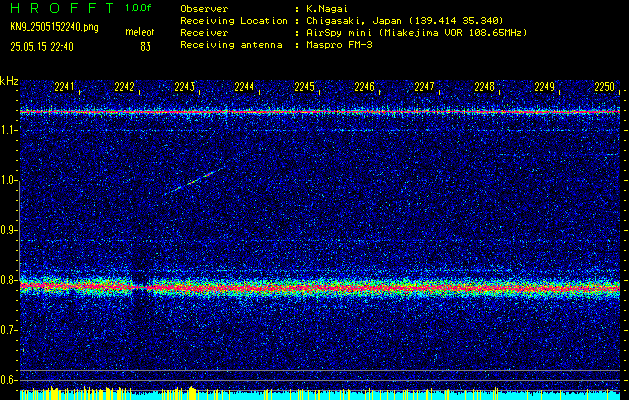Click the Observer label
Screen dimensions: 629x400
click(204, 9)
